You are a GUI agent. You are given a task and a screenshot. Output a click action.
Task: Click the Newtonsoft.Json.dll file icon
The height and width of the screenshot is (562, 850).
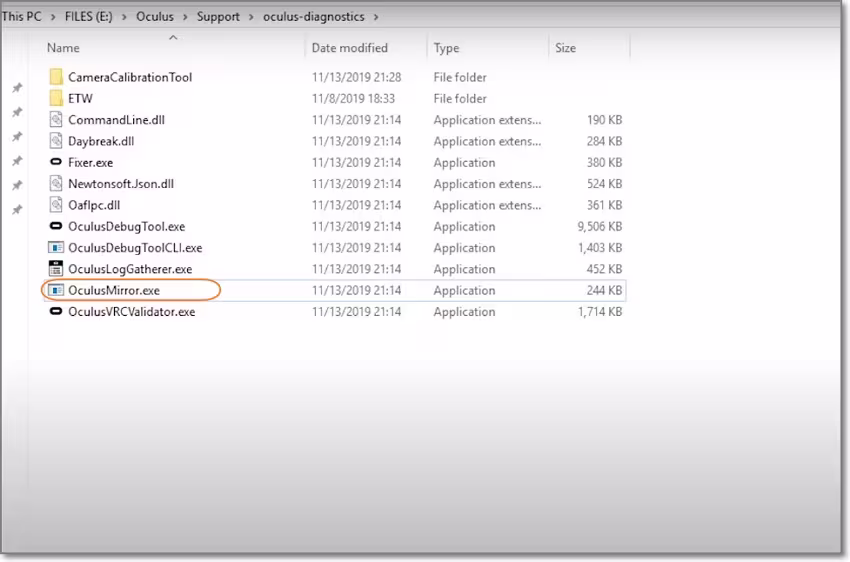[x=56, y=183]
